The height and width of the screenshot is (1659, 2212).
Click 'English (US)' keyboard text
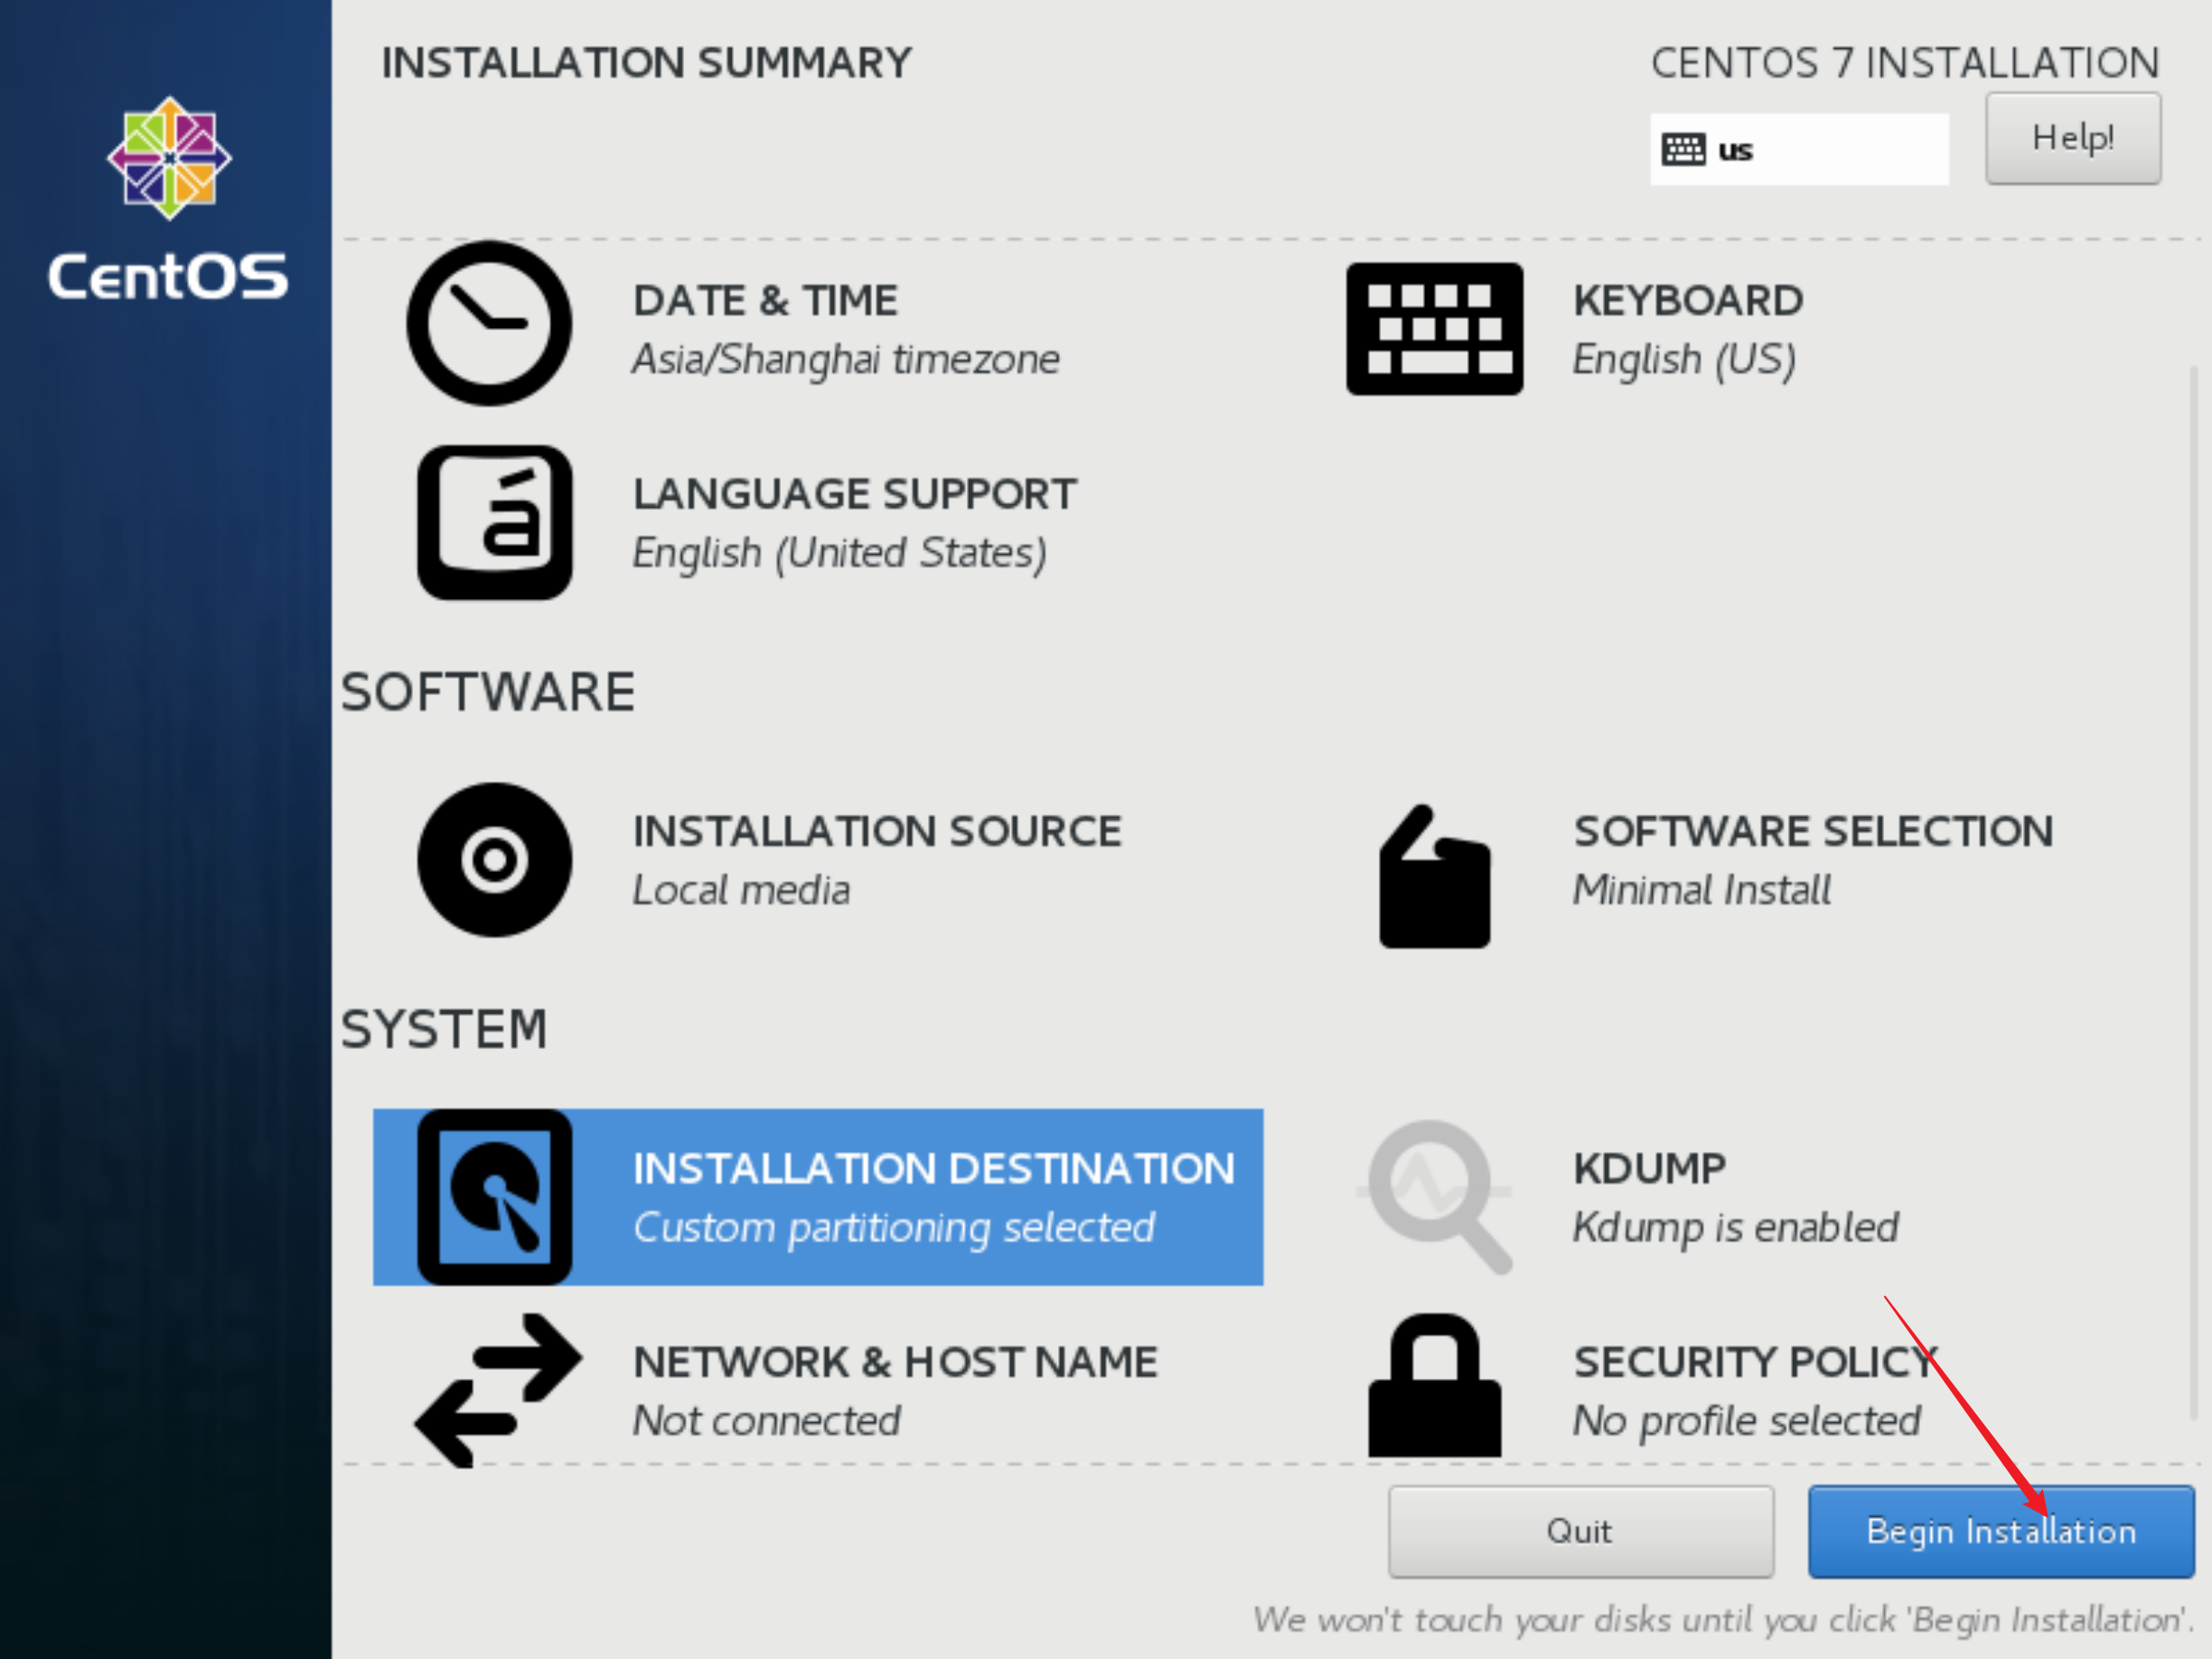(x=1685, y=359)
